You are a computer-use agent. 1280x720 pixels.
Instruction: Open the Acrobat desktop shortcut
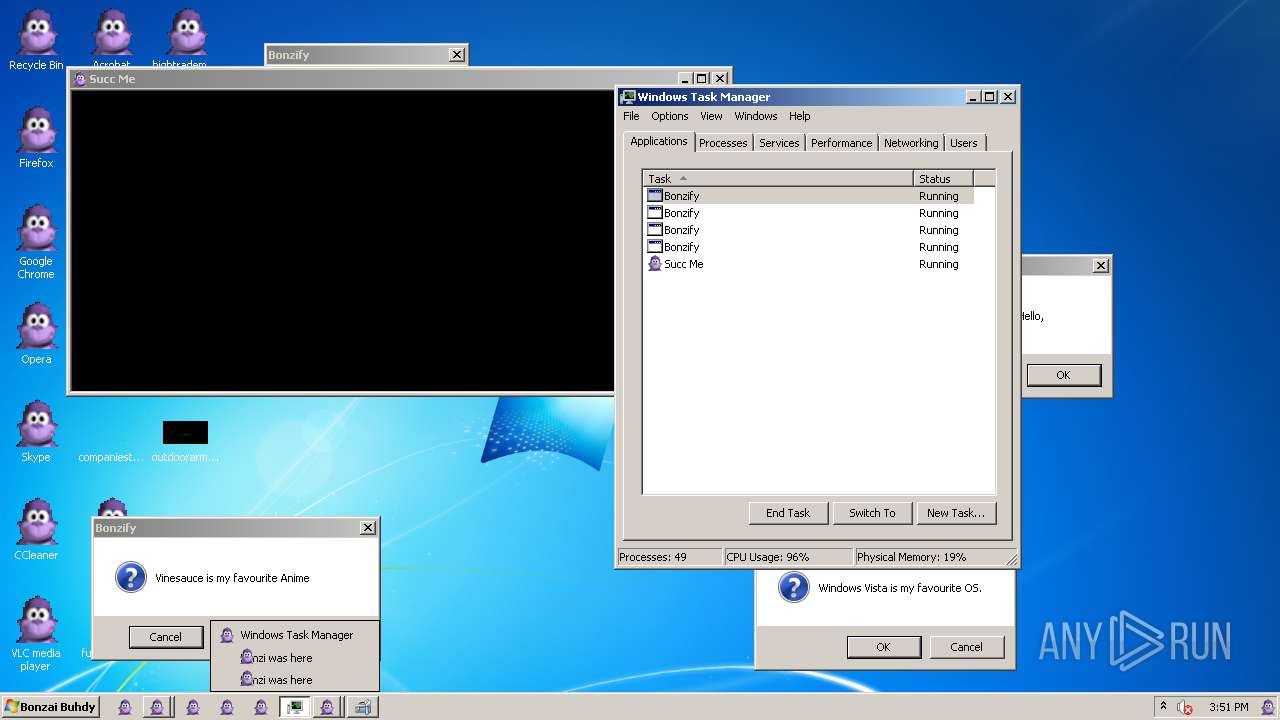111,41
